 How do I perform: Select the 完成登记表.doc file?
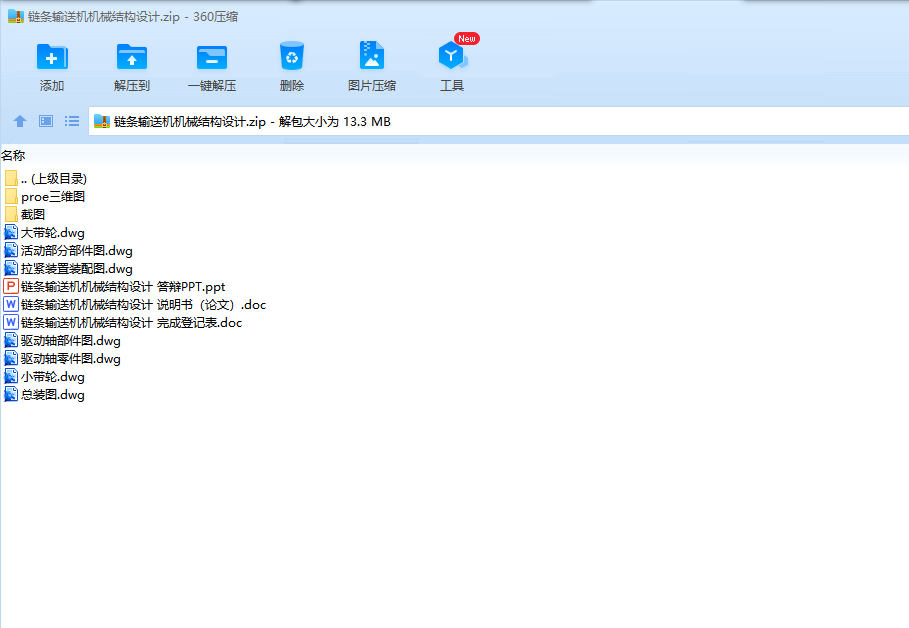point(123,322)
